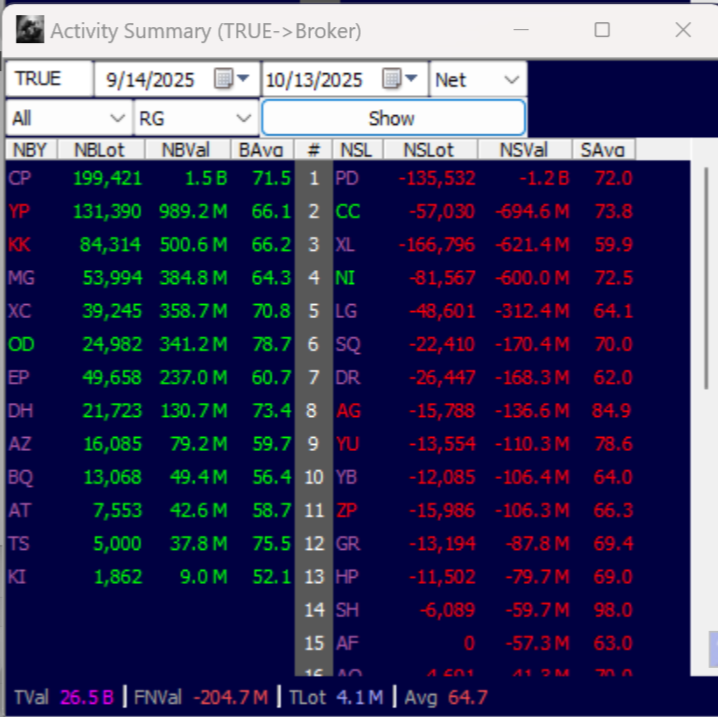Screen dimensions: 718x717
Task: Click the TRUE stock code input field
Action: tap(49, 79)
